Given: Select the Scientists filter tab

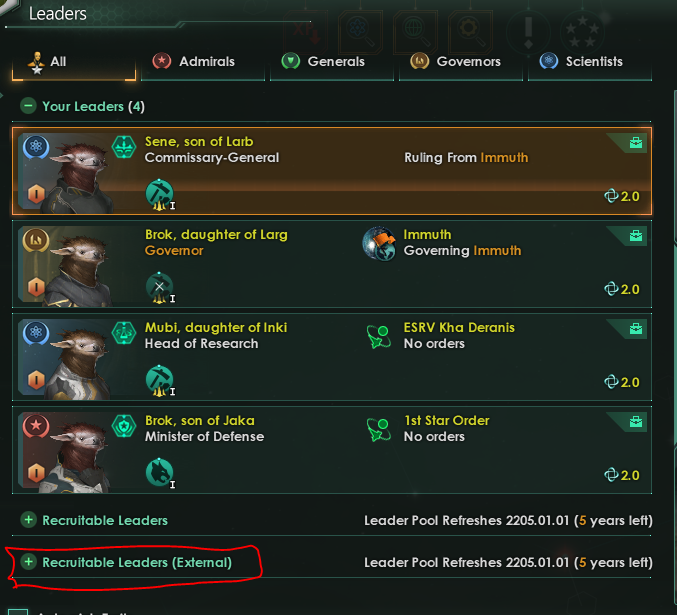Looking at the screenshot, I should click(583, 62).
